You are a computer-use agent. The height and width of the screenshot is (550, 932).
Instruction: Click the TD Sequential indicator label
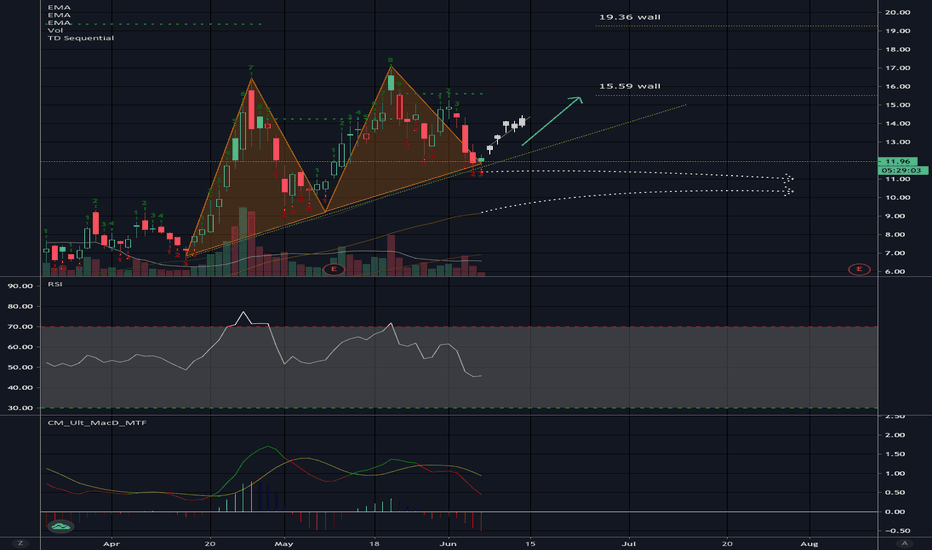(81, 37)
